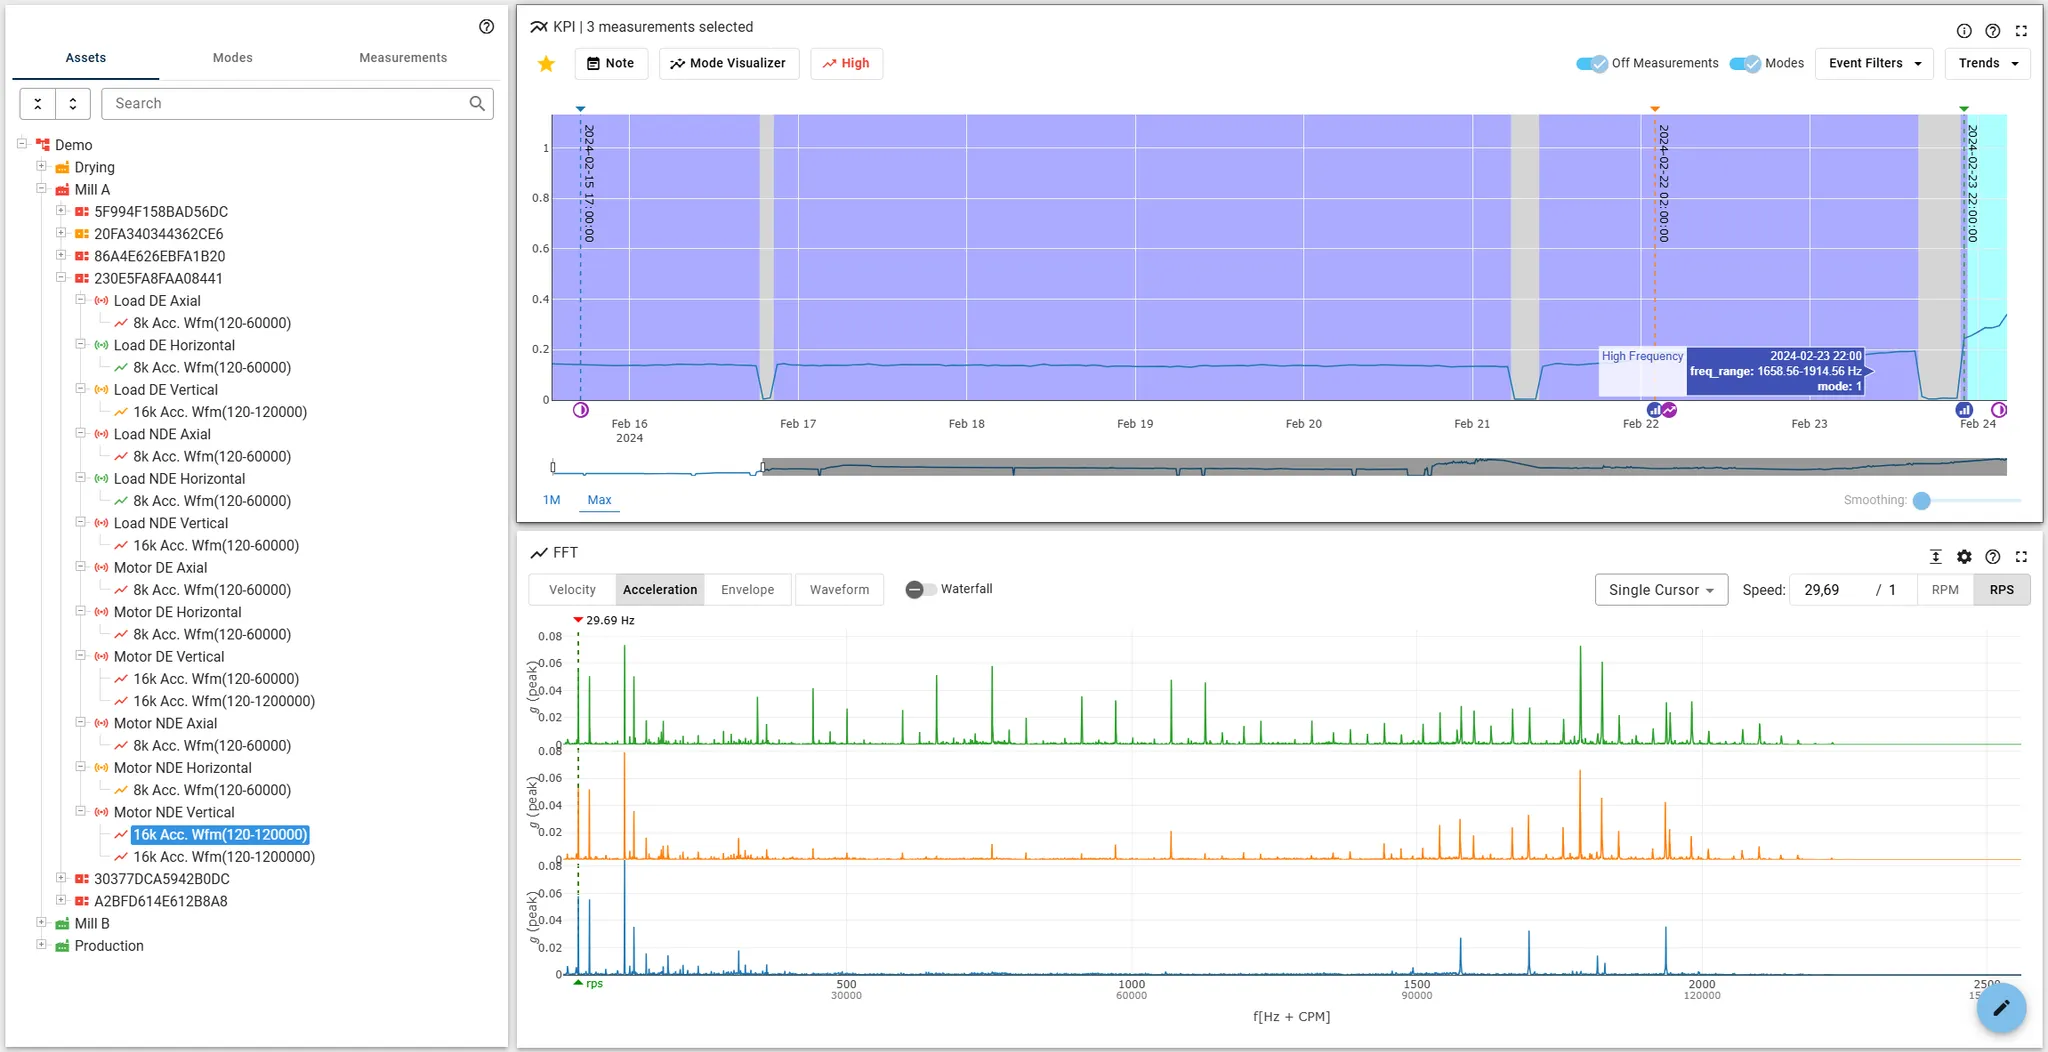Click the search magnifier icon
Viewport: 2048px width, 1052px height.
(x=477, y=103)
